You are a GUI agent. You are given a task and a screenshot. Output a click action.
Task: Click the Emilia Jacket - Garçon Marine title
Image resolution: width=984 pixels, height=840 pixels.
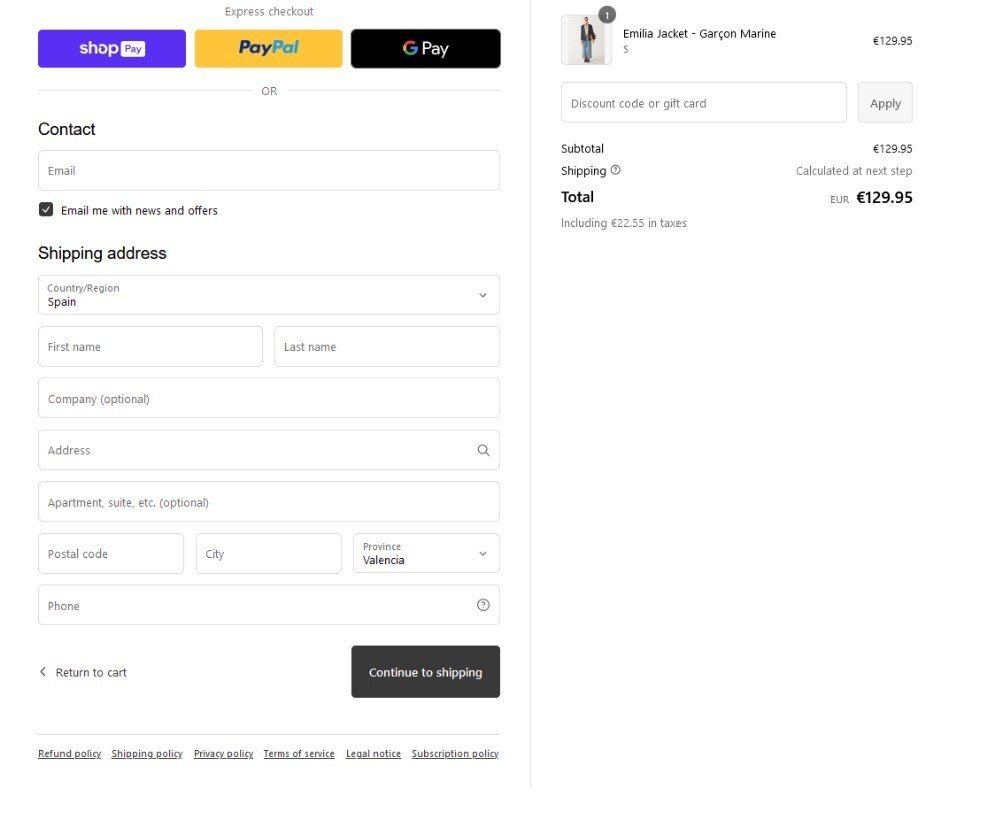coord(699,34)
